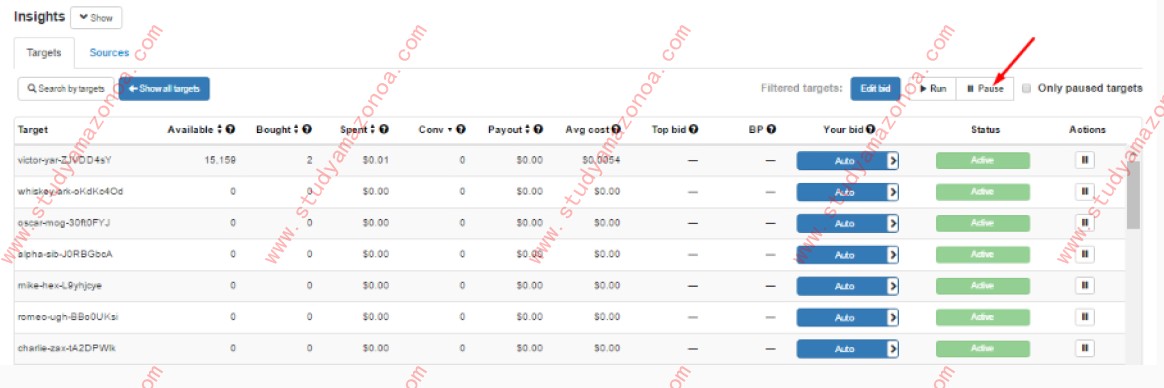This screenshot has height=388, width=1164.
Task: Enable Only paused targets checkbox
Action: click(x=1027, y=88)
